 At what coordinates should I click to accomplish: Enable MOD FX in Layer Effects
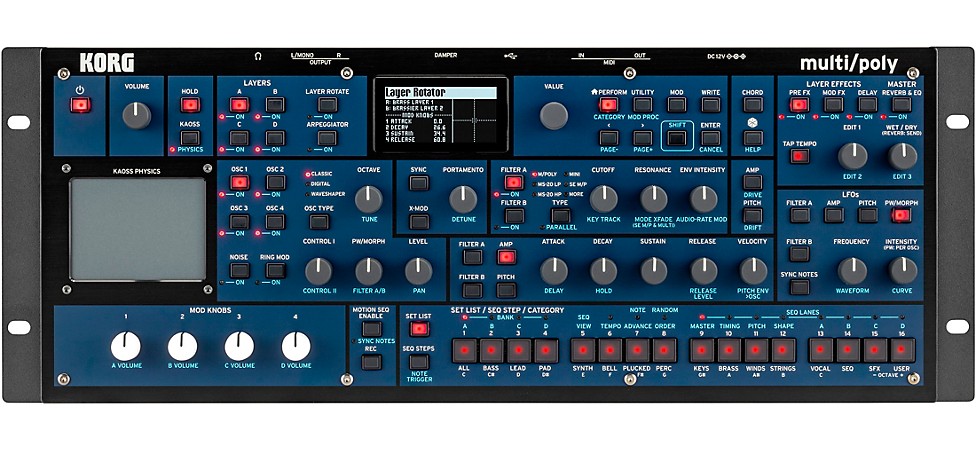(x=833, y=105)
